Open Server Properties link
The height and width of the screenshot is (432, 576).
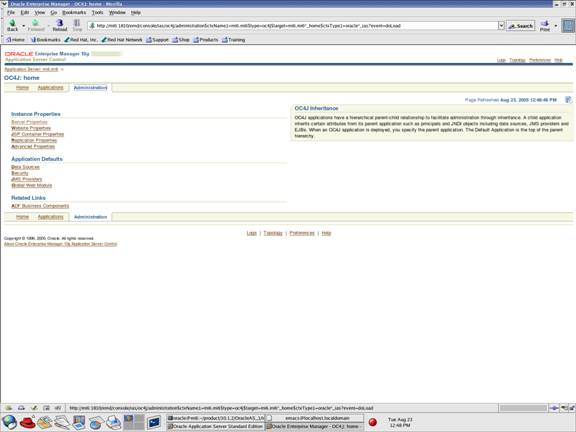(x=29, y=122)
